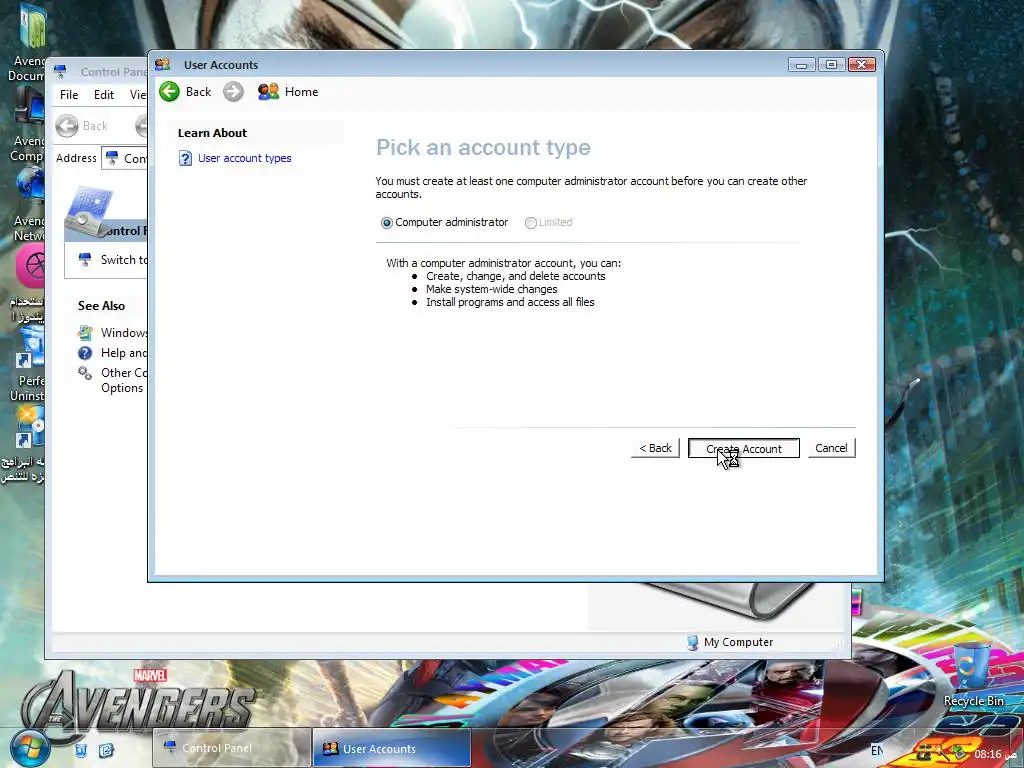Click the Other Control Panel Options gear icon
This screenshot has width=1024, height=768.
(85, 374)
